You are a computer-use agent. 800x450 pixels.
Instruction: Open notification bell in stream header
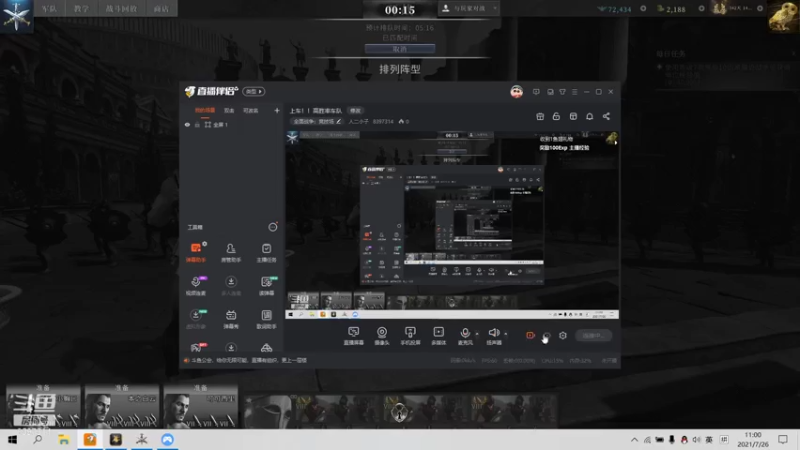click(589, 116)
